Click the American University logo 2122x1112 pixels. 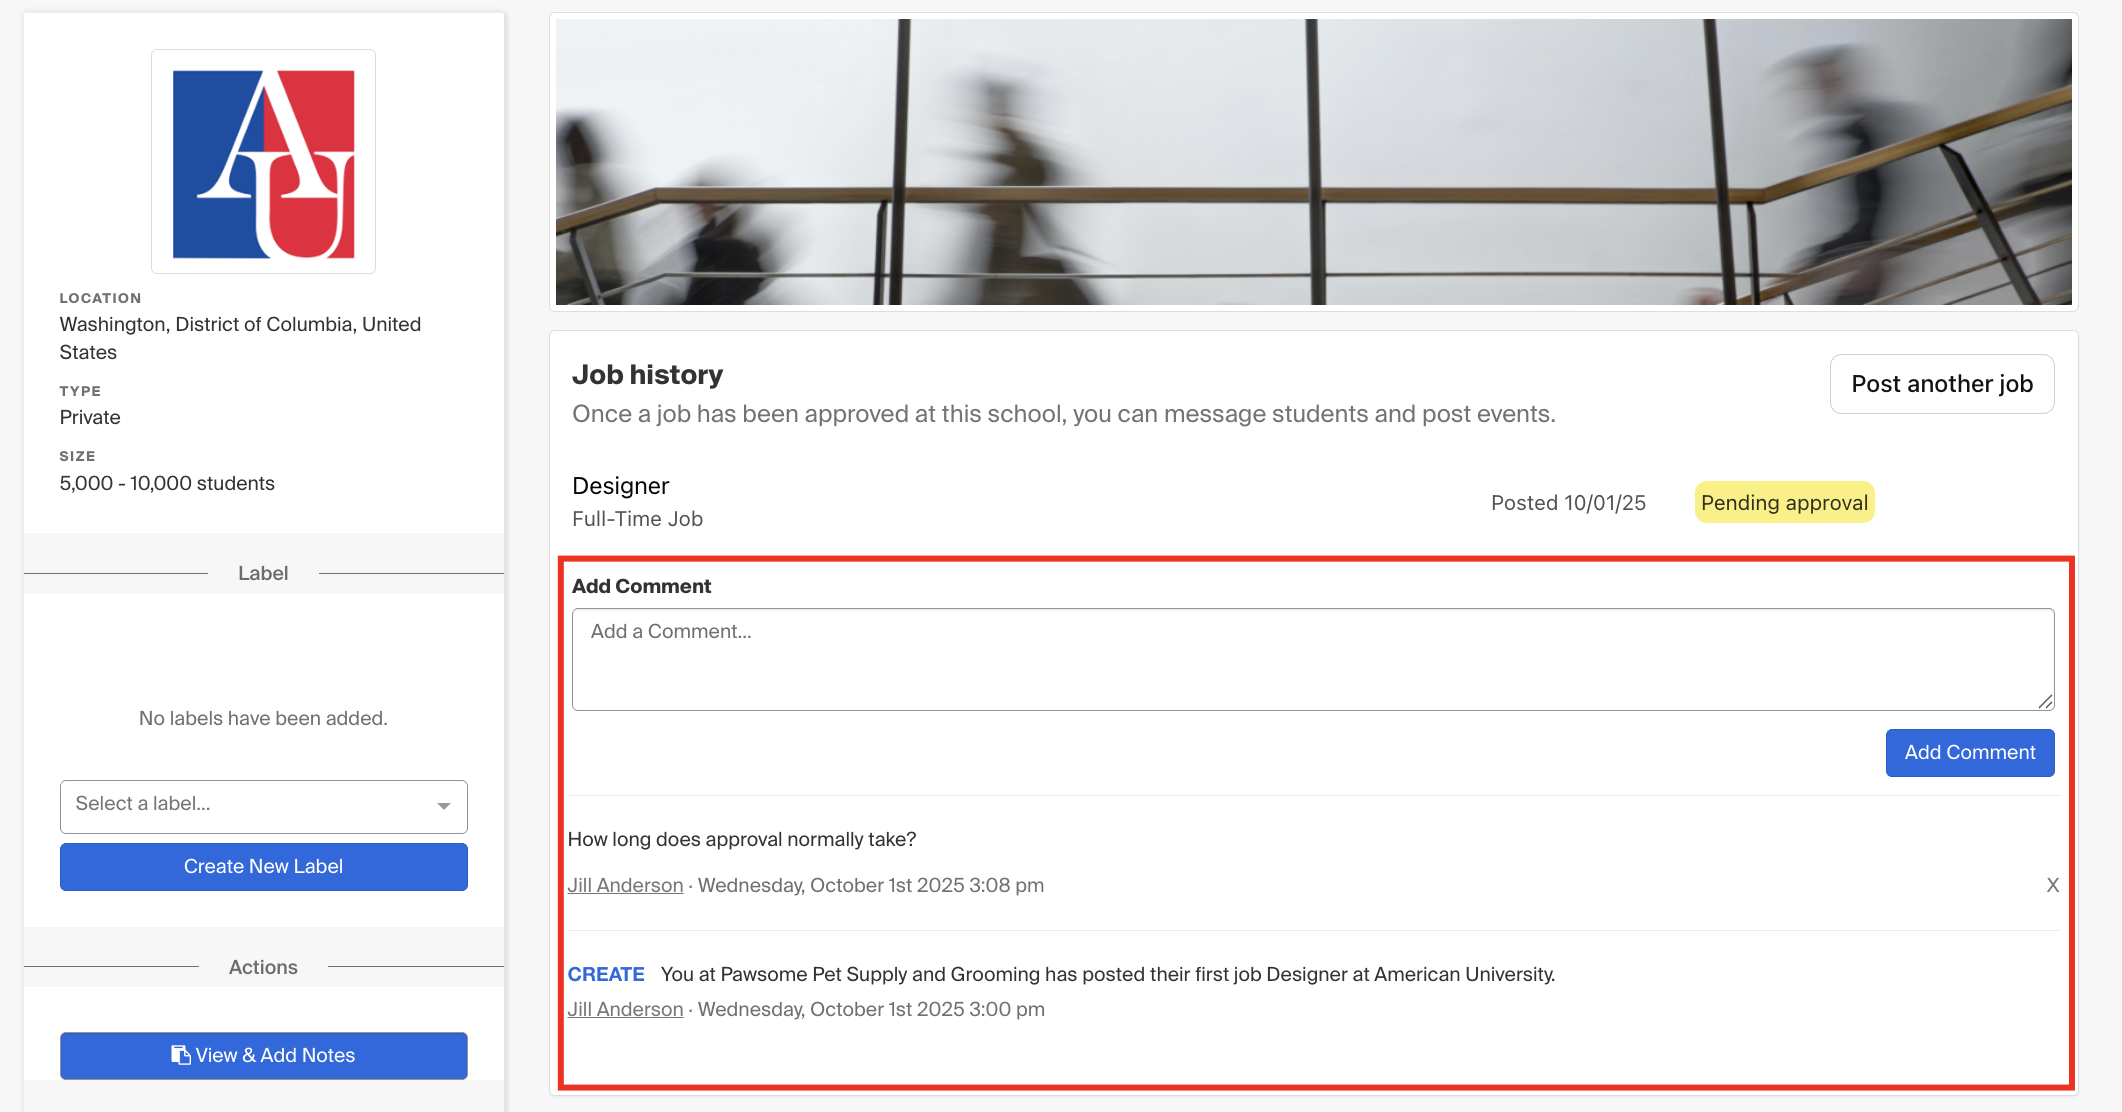point(263,162)
